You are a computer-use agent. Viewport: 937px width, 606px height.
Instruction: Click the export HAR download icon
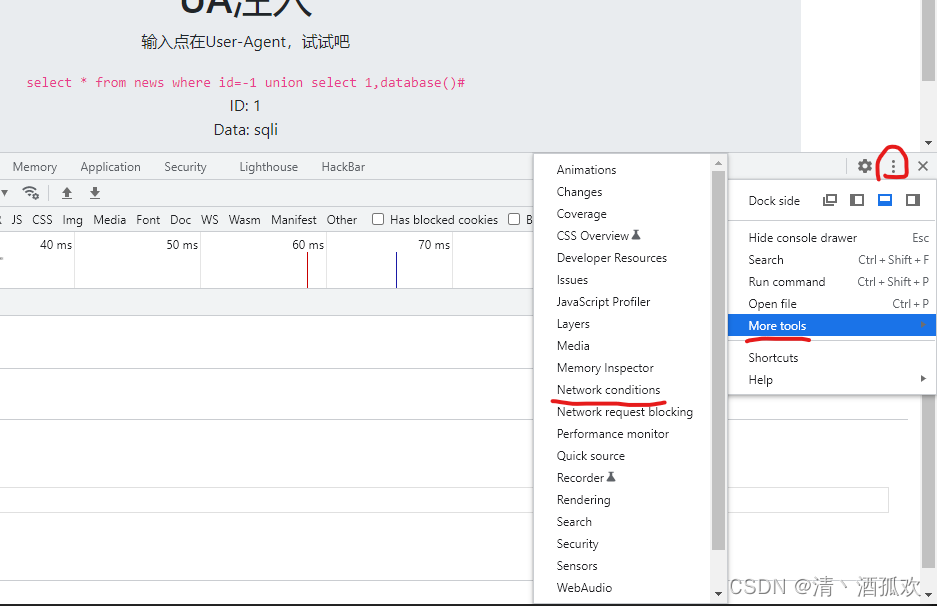[93, 193]
